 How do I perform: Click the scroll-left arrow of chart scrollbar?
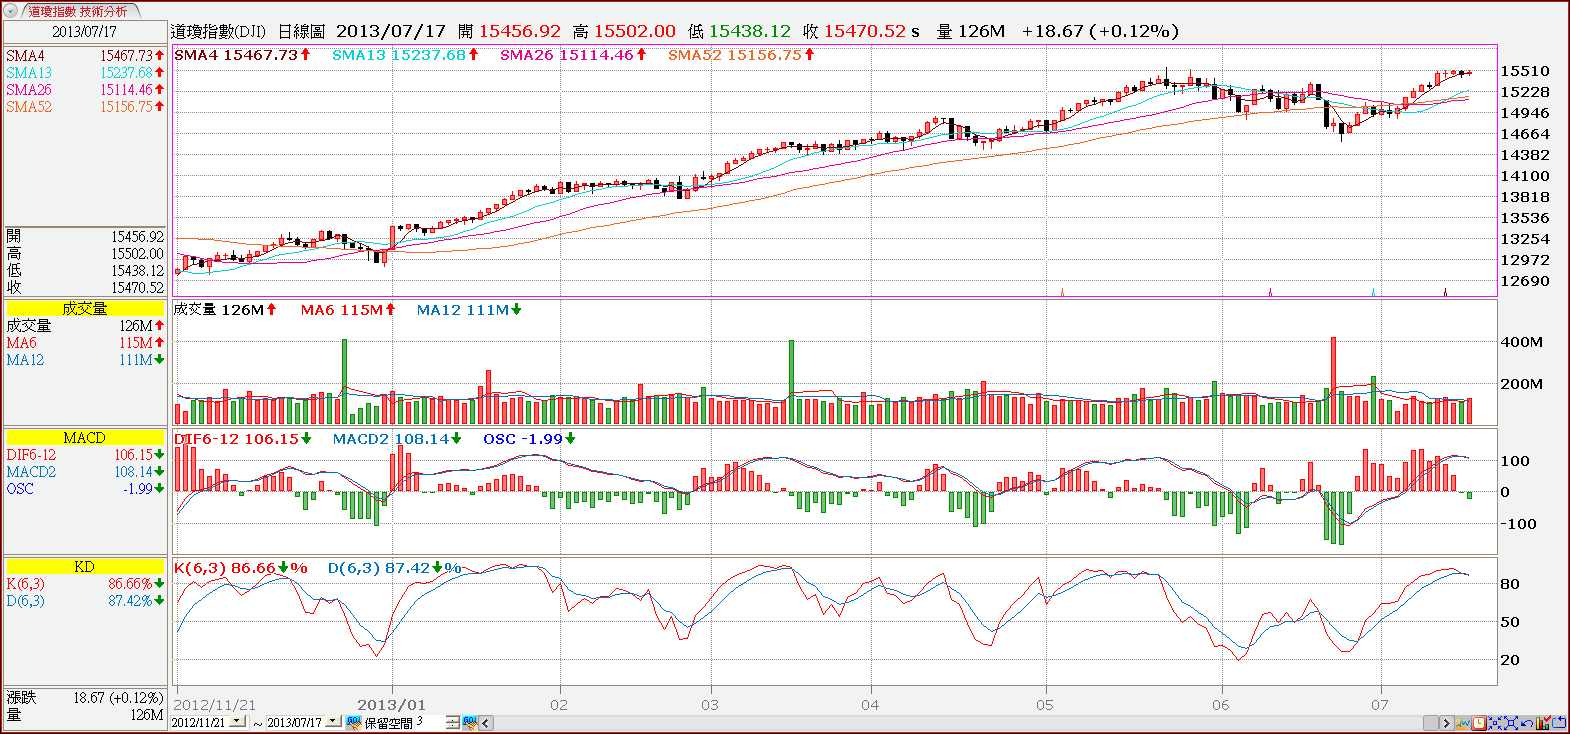point(486,722)
